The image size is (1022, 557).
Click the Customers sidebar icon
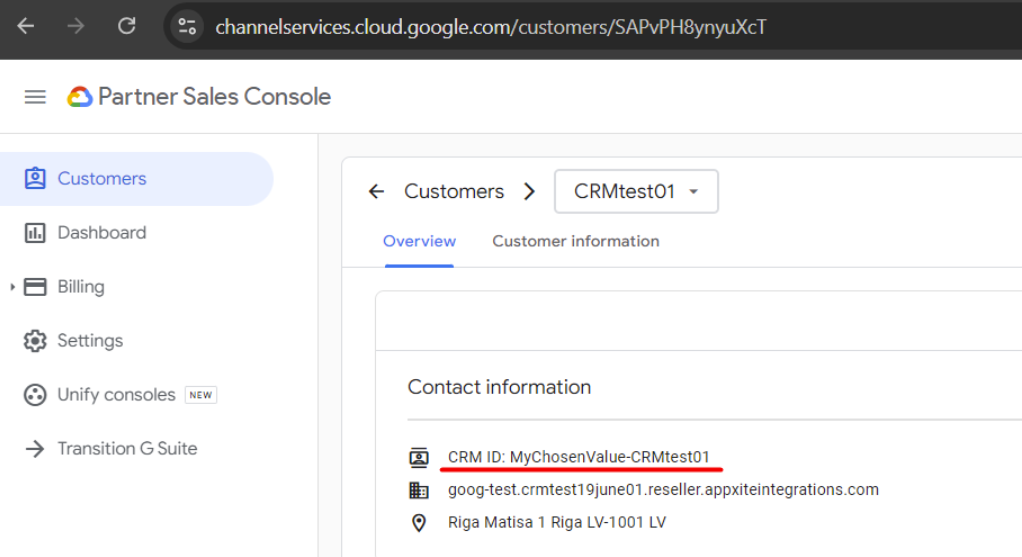tap(35, 179)
